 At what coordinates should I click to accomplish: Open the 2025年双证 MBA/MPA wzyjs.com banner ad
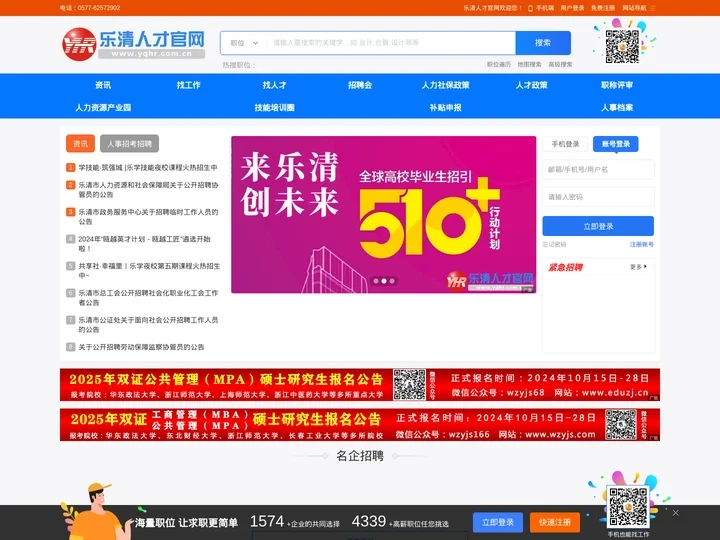click(x=360, y=425)
